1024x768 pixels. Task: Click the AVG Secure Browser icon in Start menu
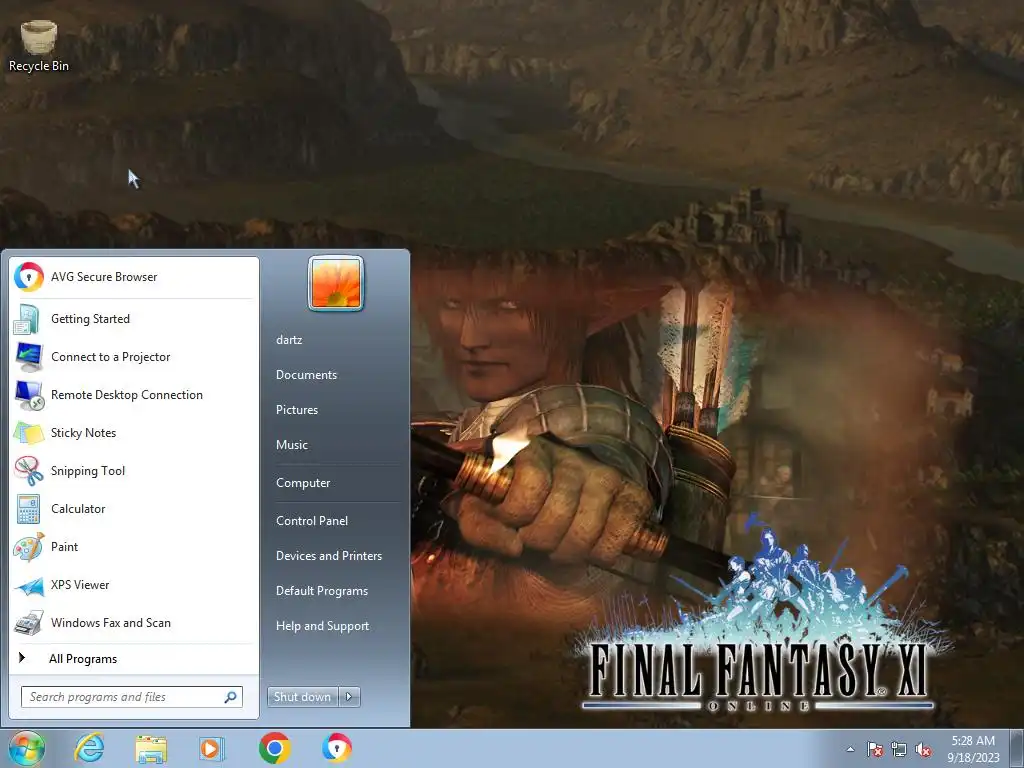[x=29, y=277]
